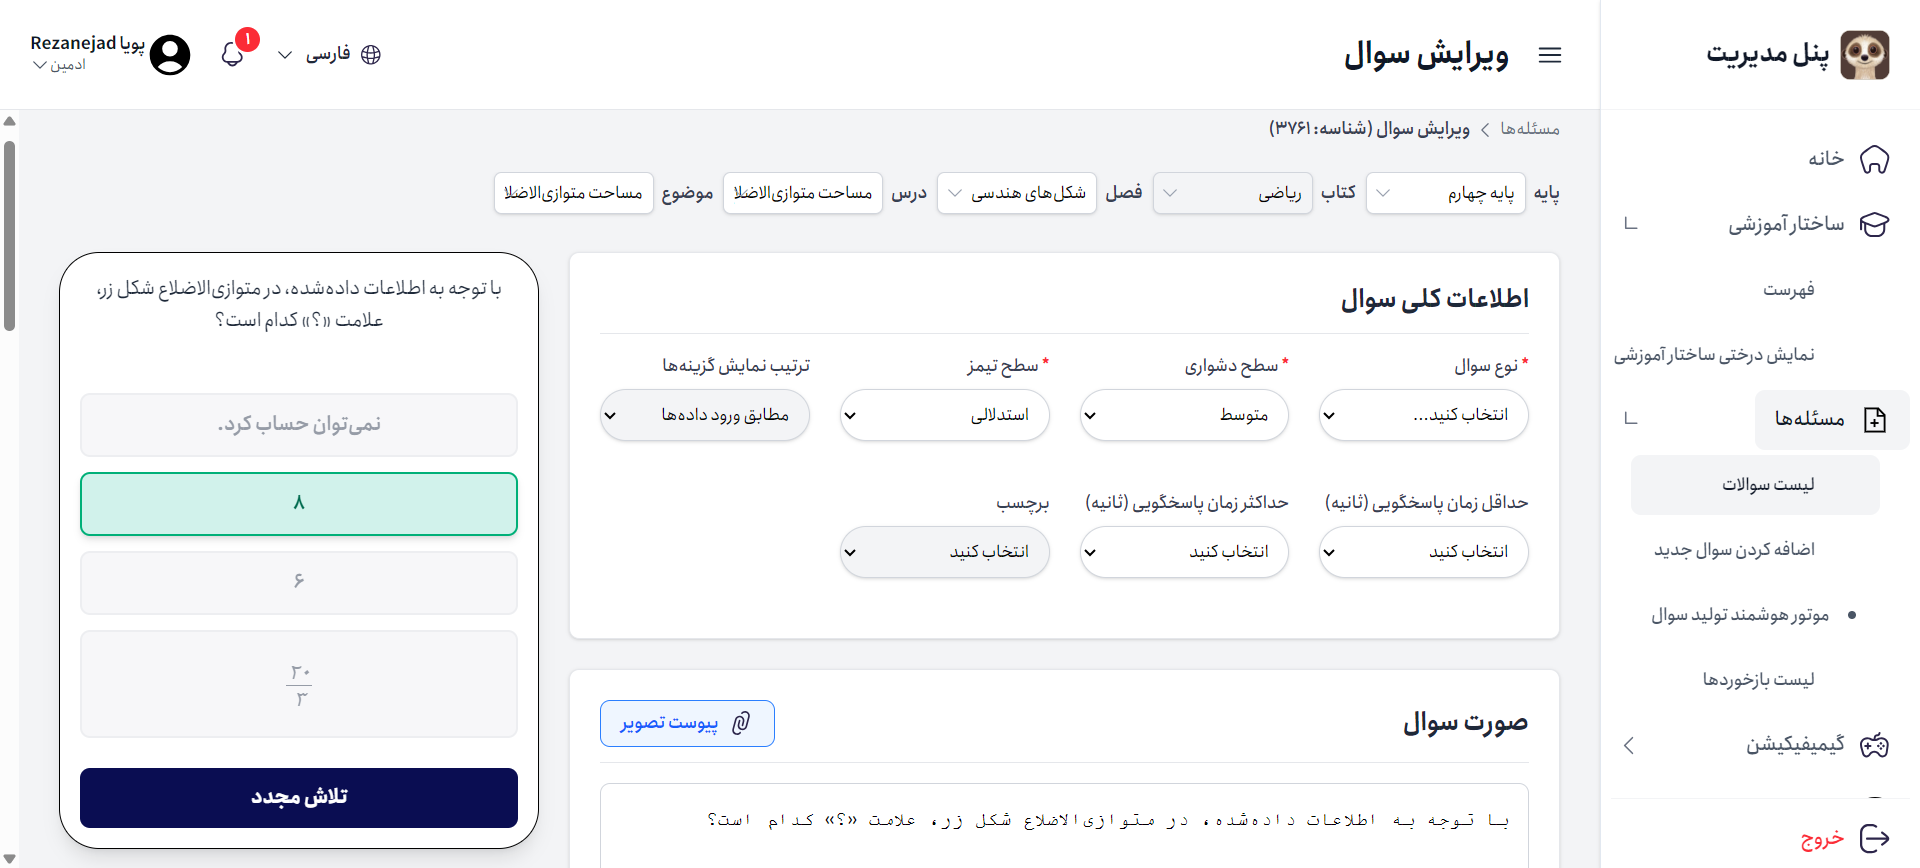
Task: Open the پایه چهارم grade dropdown
Action: [1445, 193]
